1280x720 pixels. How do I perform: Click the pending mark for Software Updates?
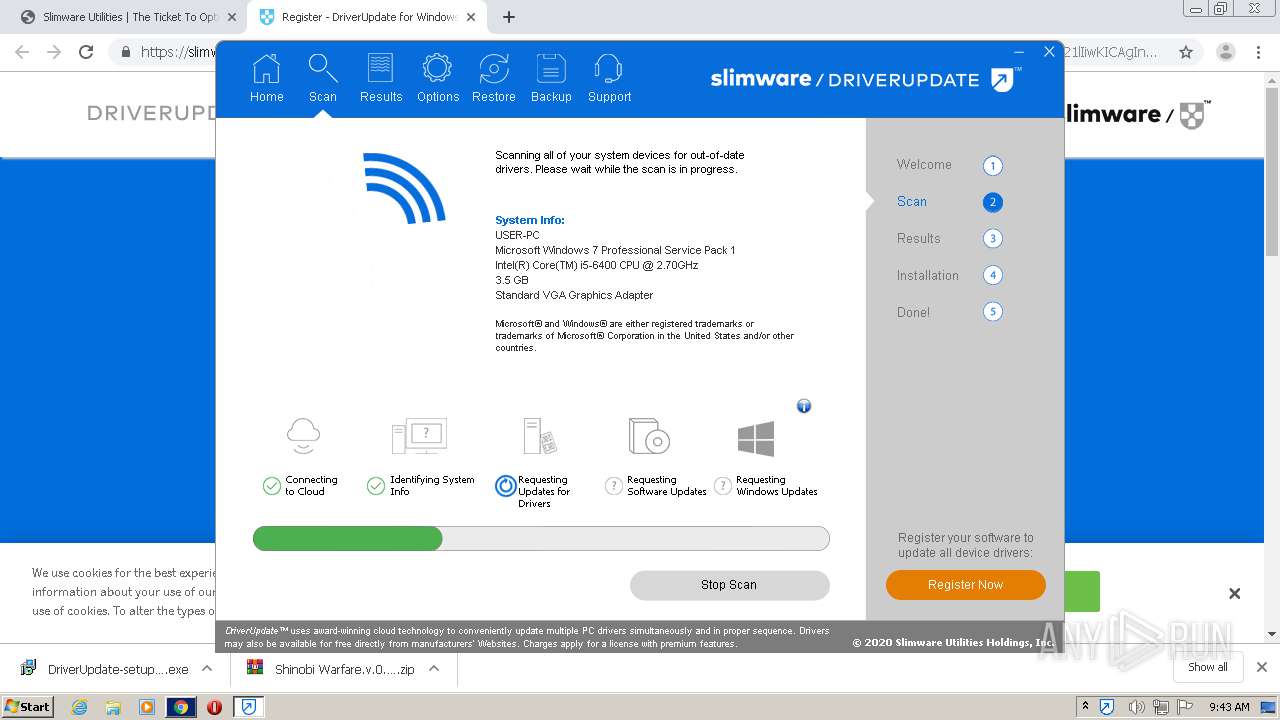click(614, 486)
